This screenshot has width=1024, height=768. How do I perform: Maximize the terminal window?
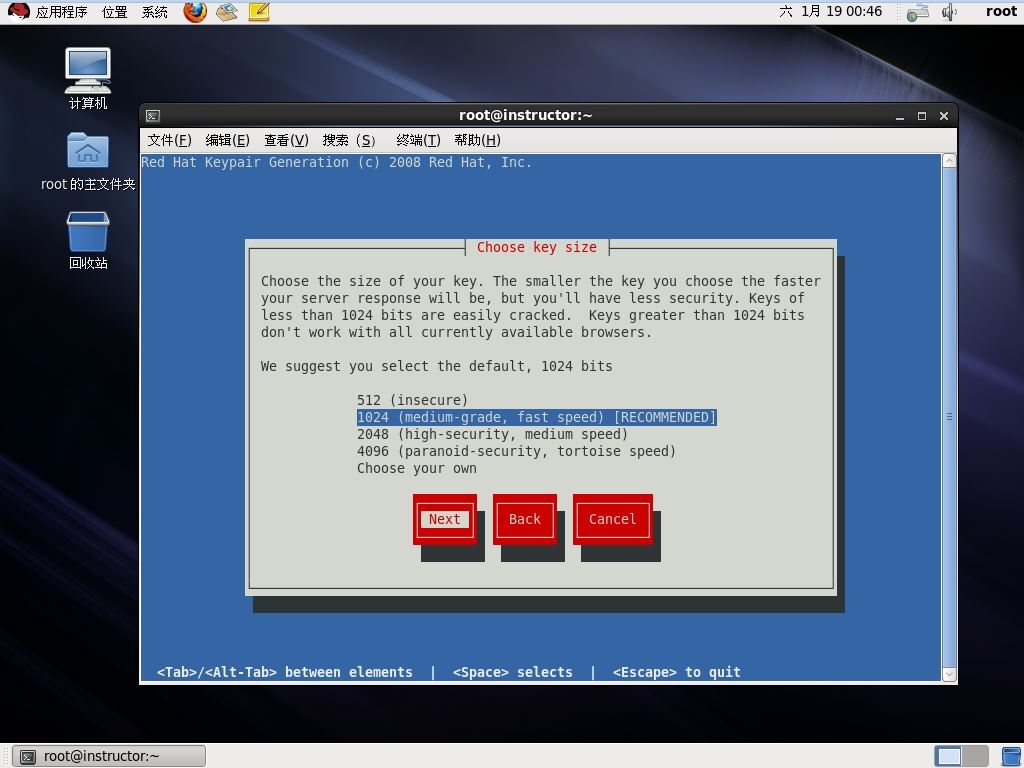click(x=922, y=116)
